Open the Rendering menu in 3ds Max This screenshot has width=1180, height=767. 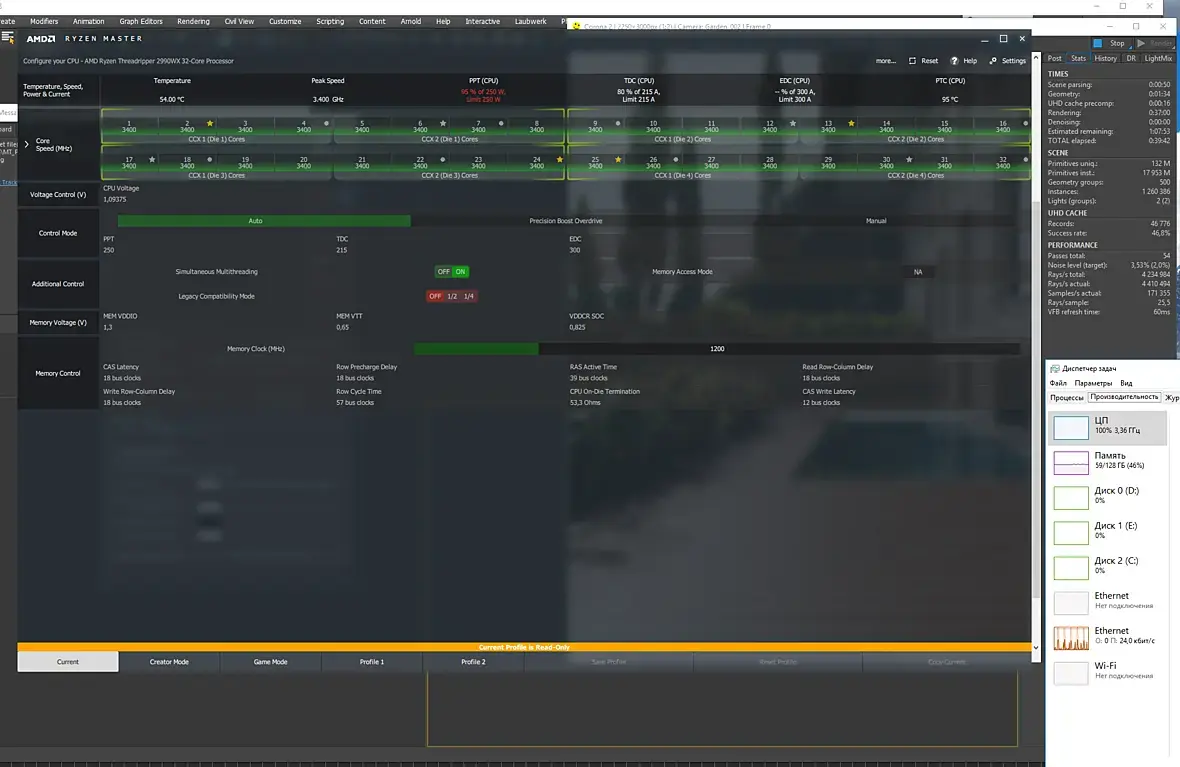[x=193, y=21]
